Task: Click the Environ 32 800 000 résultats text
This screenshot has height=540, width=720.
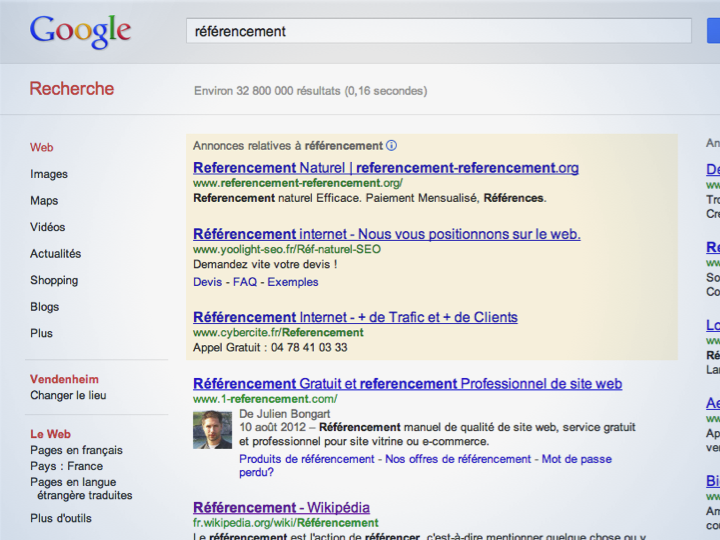Action: pyautogui.click(x=311, y=91)
